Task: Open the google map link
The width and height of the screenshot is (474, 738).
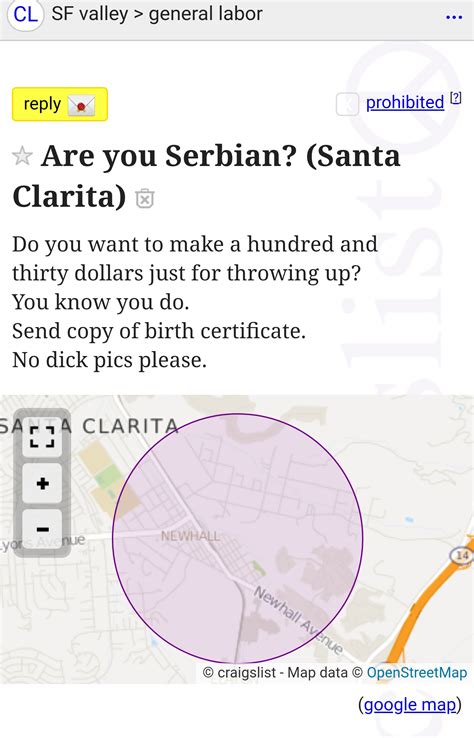Action: [x=410, y=705]
